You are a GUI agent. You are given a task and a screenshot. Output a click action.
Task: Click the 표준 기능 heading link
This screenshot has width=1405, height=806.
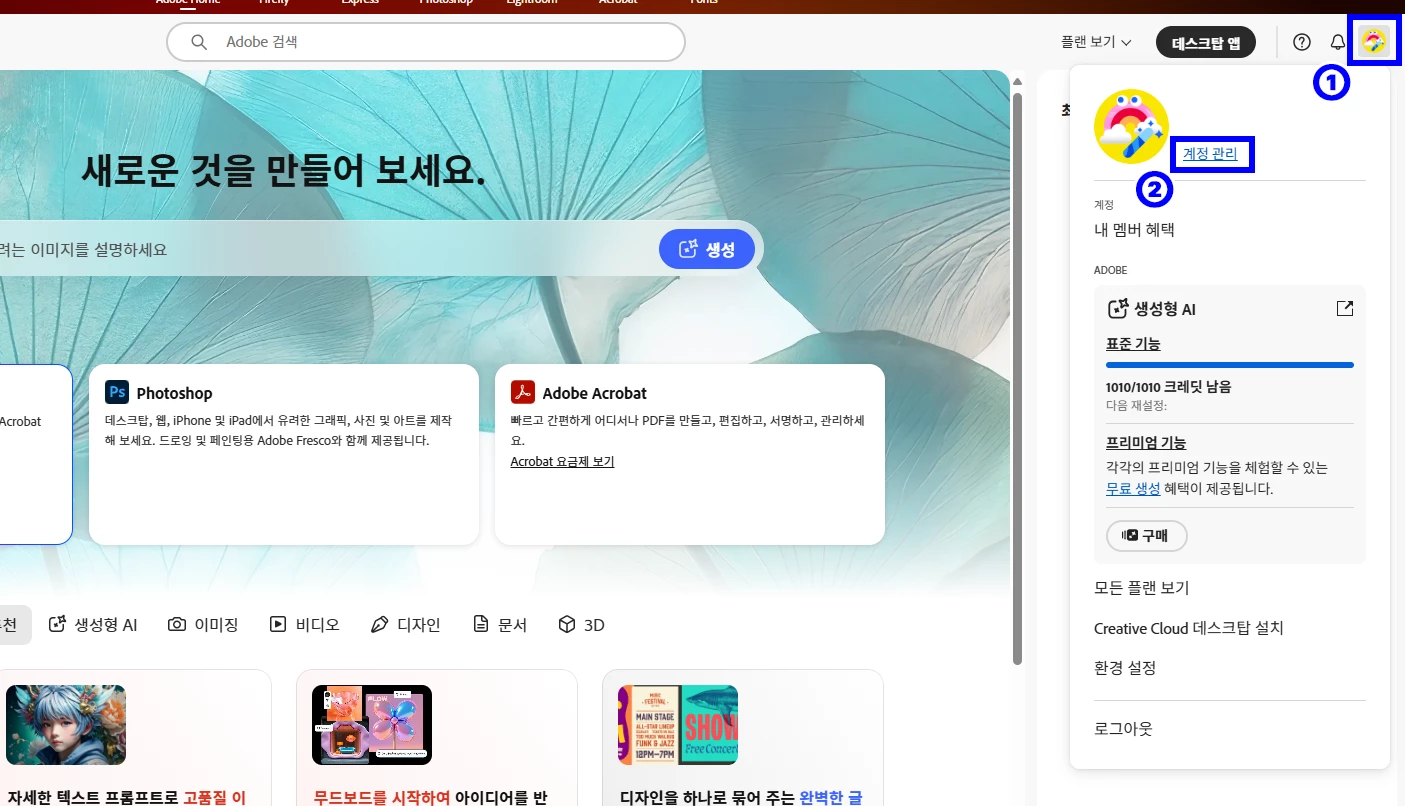coord(1133,344)
